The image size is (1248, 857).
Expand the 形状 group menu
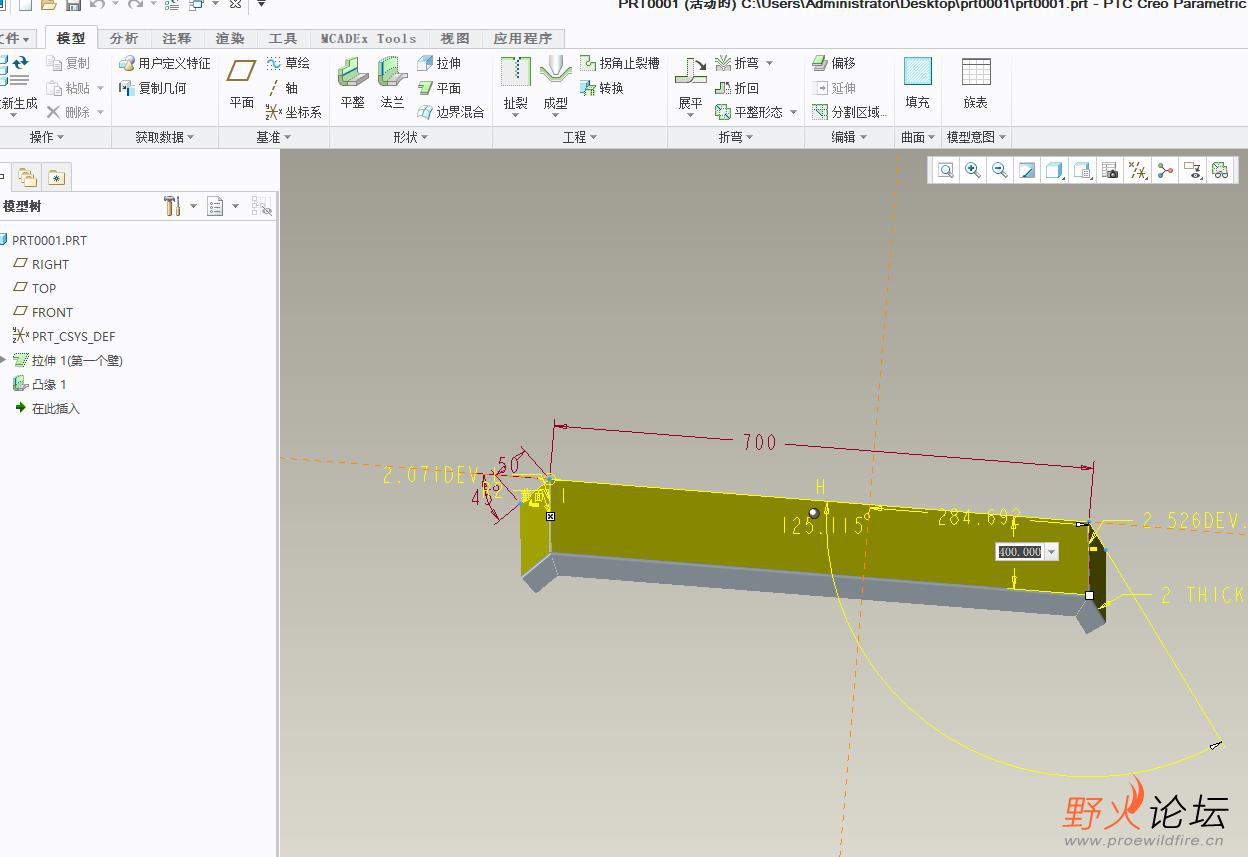click(x=411, y=137)
